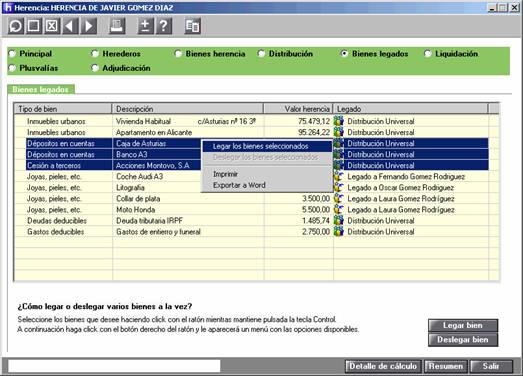Select the Liquidación radio button
The height and width of the screenshot is (376, 523).
[428, 54]
